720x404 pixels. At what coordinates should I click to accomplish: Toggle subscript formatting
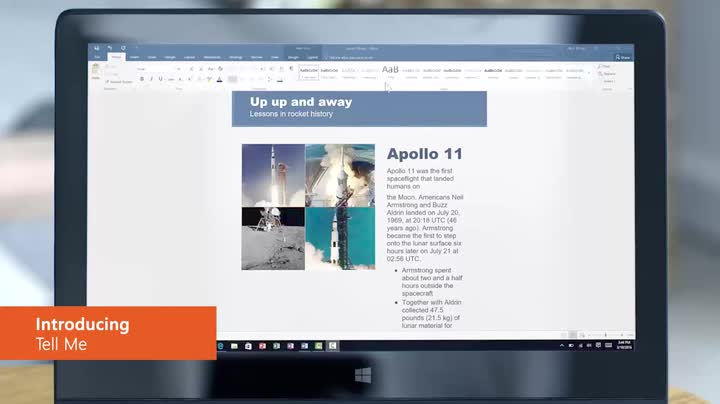[x=180, y=79]
